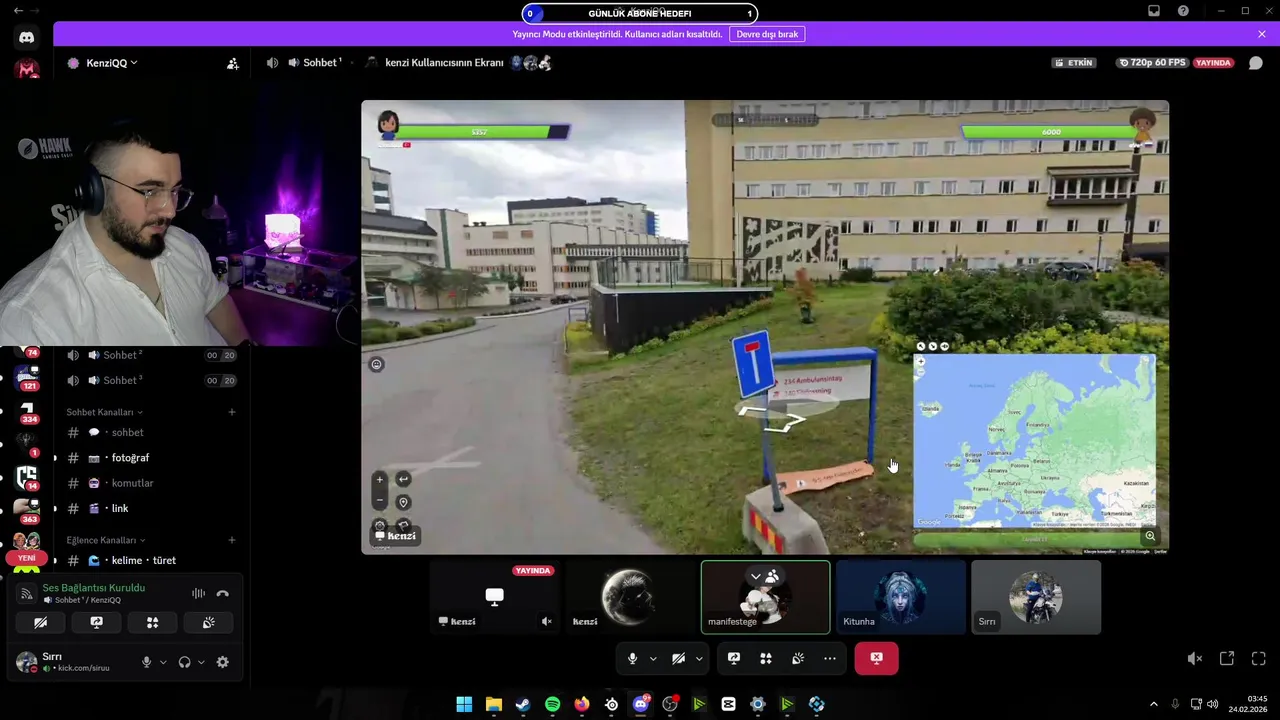Disconnect from voice with hang-up icon
Viewport: 1280px width, 720px height.
(x=222, y=594)
